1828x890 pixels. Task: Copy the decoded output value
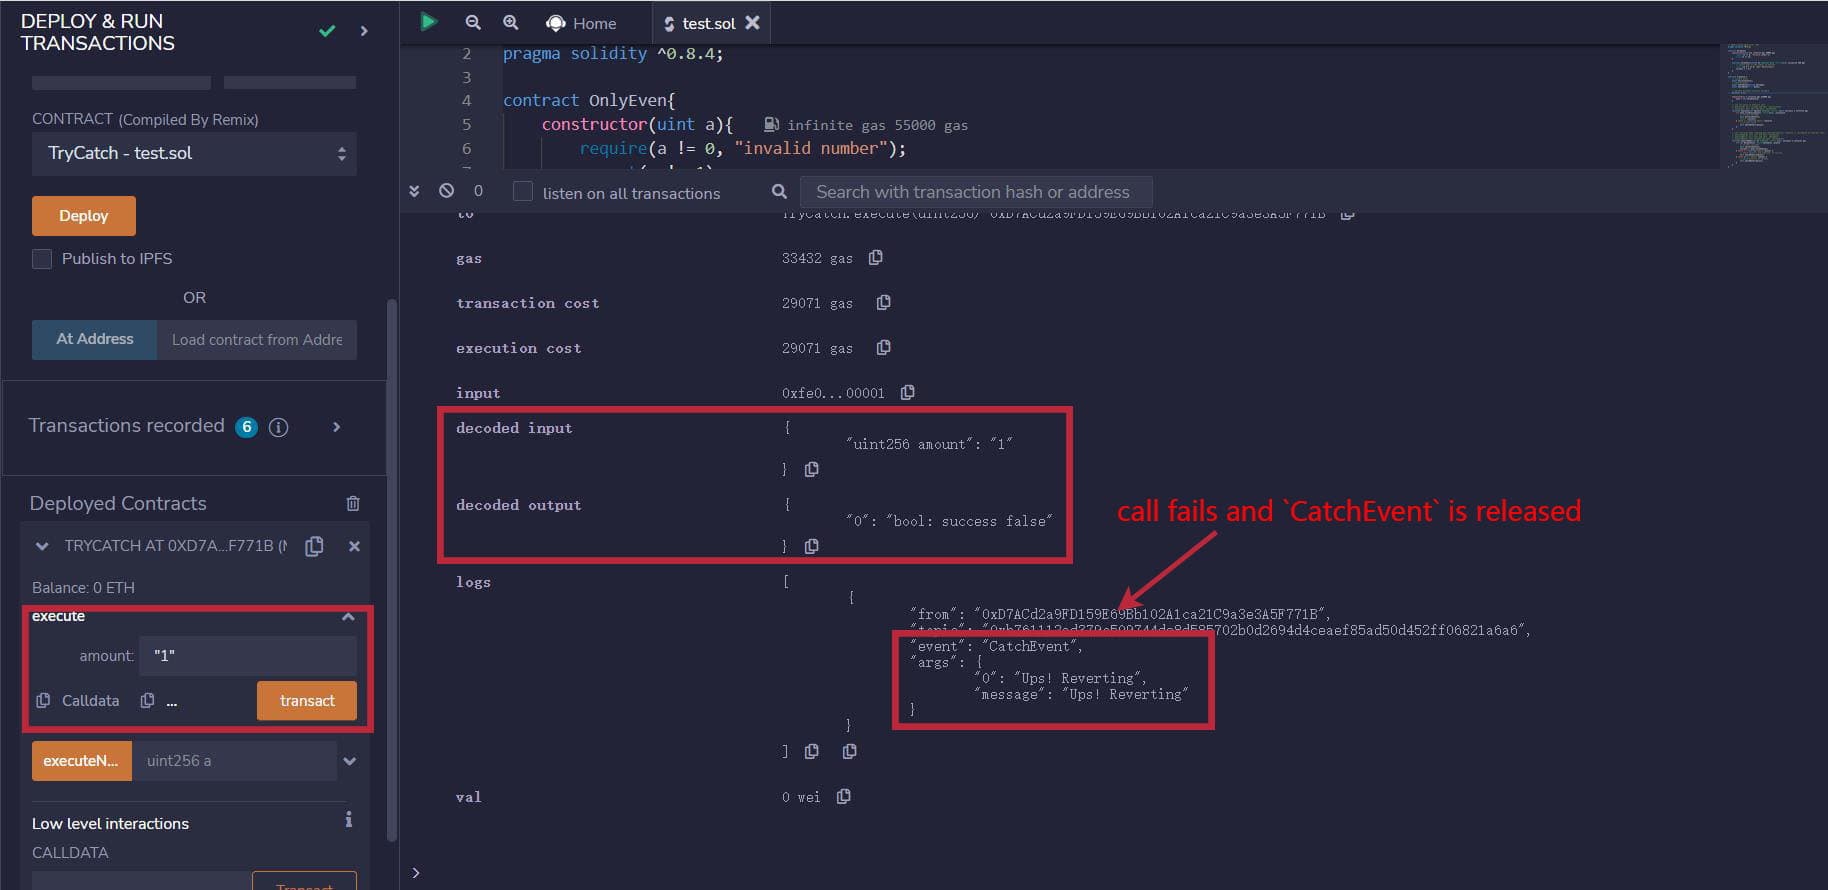tap(811, 546)
